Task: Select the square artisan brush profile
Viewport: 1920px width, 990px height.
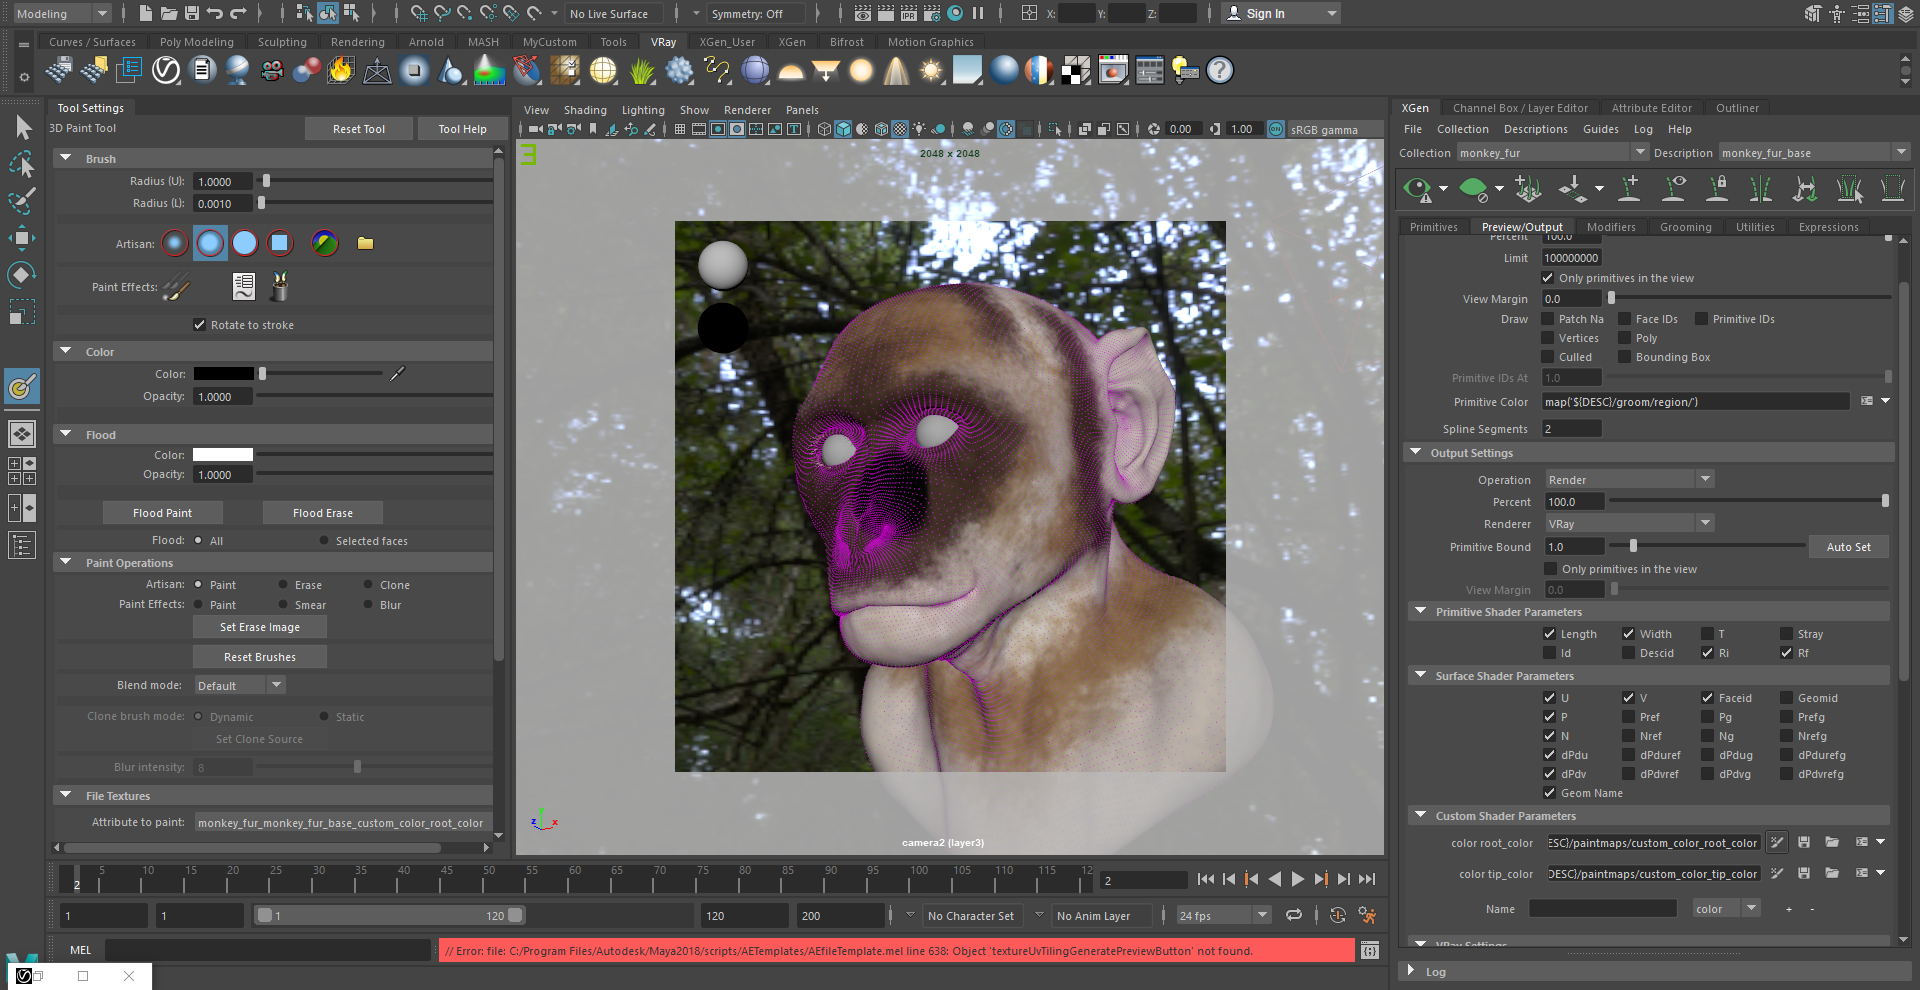Action: (x=280, y=243)
